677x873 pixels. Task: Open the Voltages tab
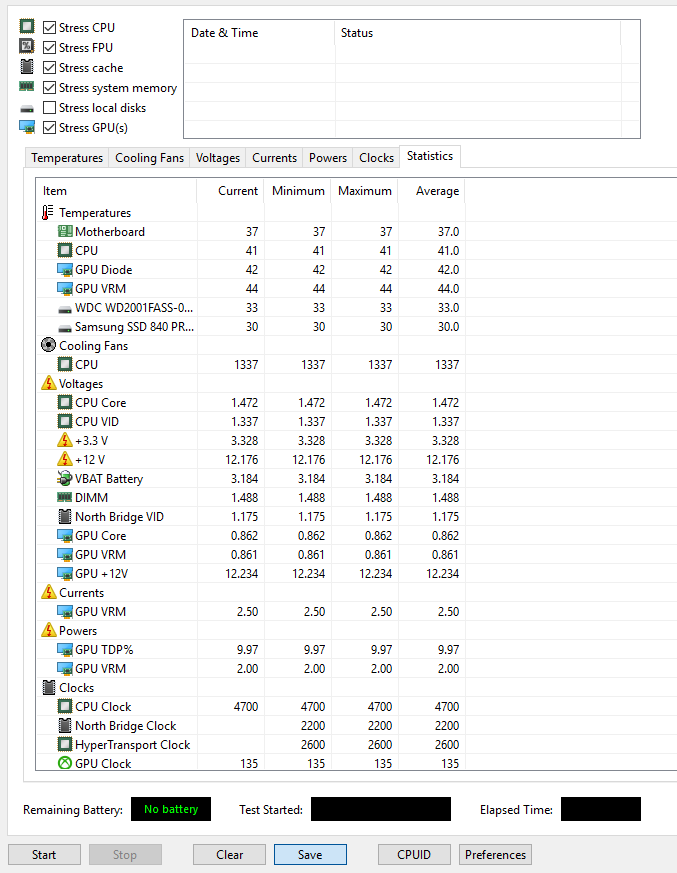pos(218,158)
